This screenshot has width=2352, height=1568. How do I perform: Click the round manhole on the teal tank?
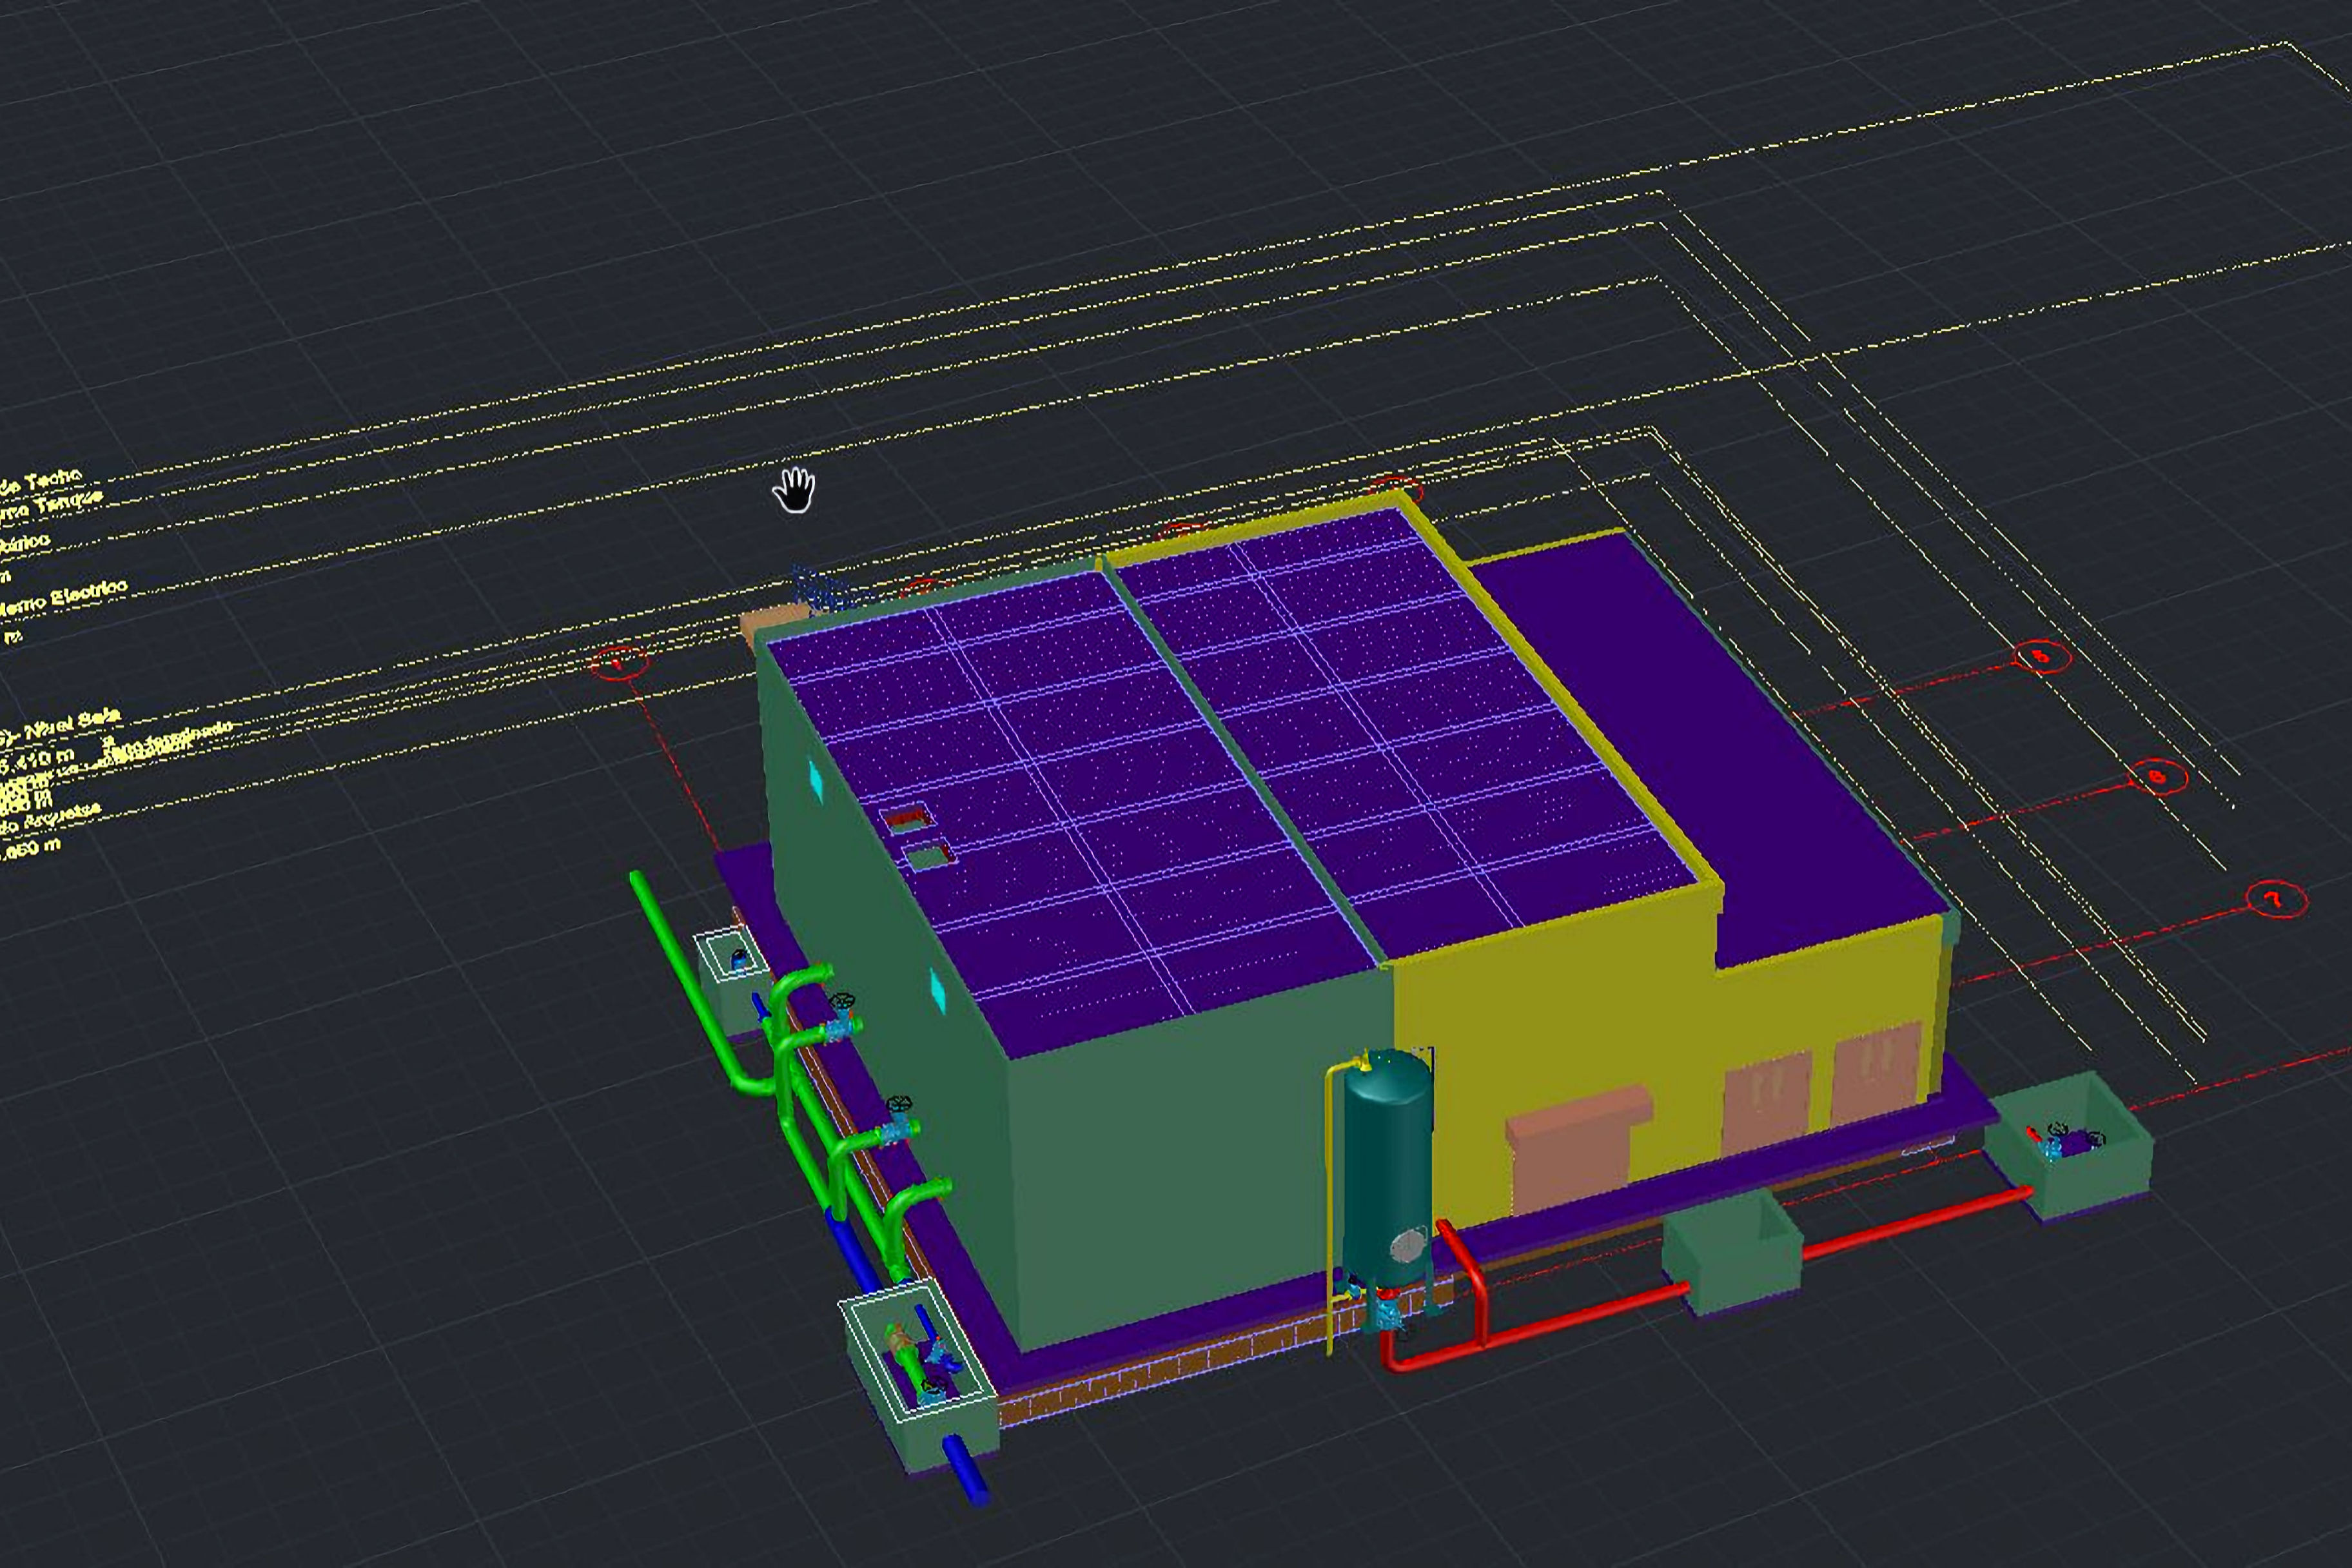[1408, 1246]
